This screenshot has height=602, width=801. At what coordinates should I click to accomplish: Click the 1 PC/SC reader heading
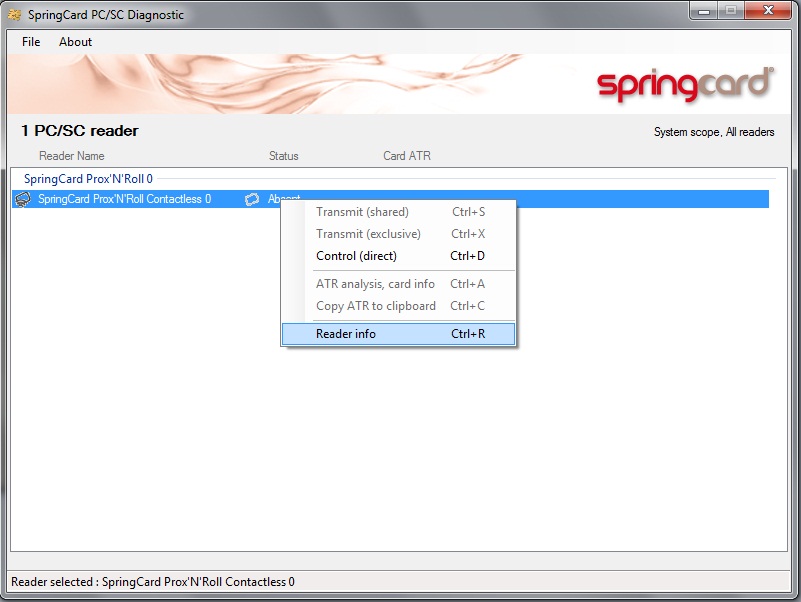click(x=80, y=131)
